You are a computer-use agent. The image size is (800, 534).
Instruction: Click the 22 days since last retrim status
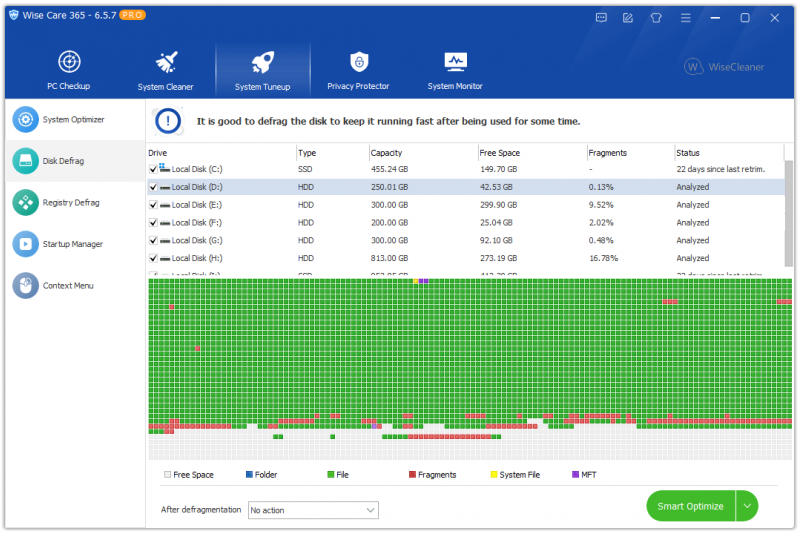(720, 169)
